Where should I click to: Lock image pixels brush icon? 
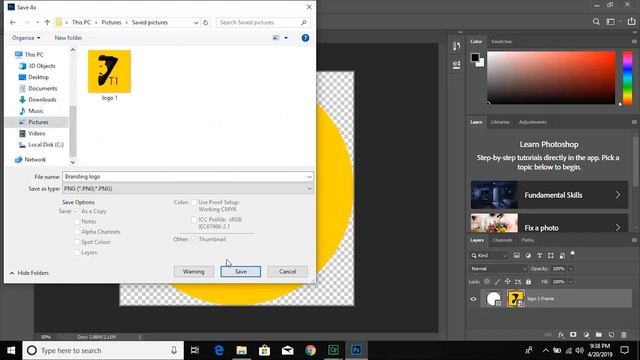[x=497, y=282]
